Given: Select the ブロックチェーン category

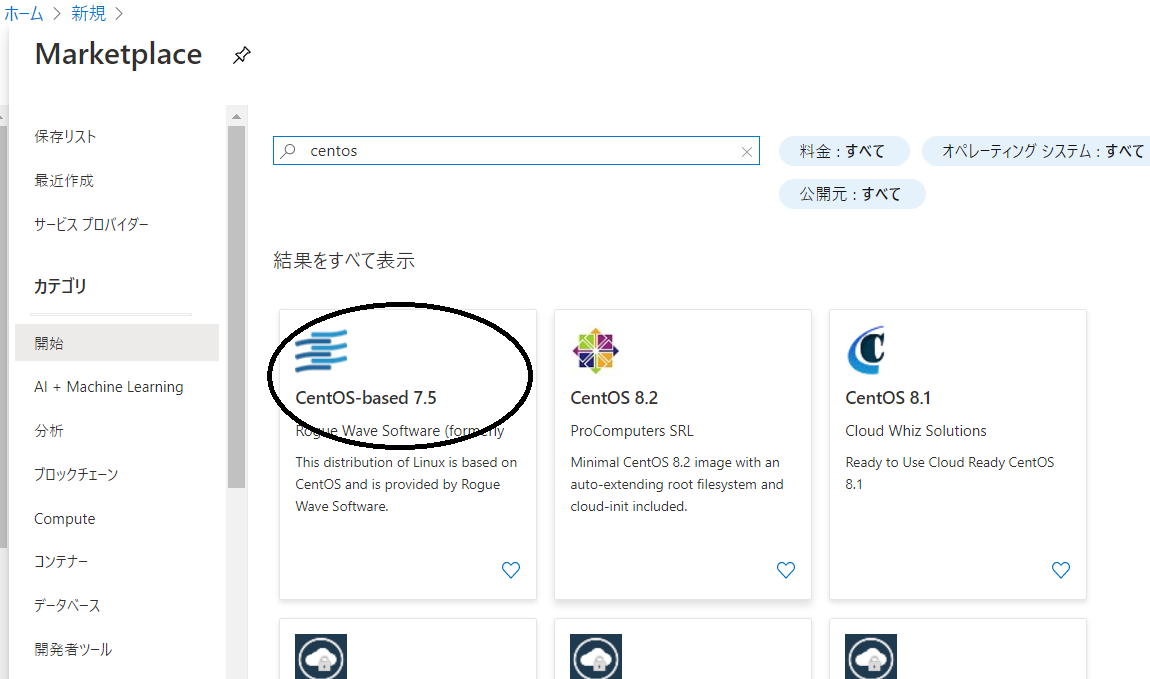Looking at the screenshot, I should click(x=76, y=474).
